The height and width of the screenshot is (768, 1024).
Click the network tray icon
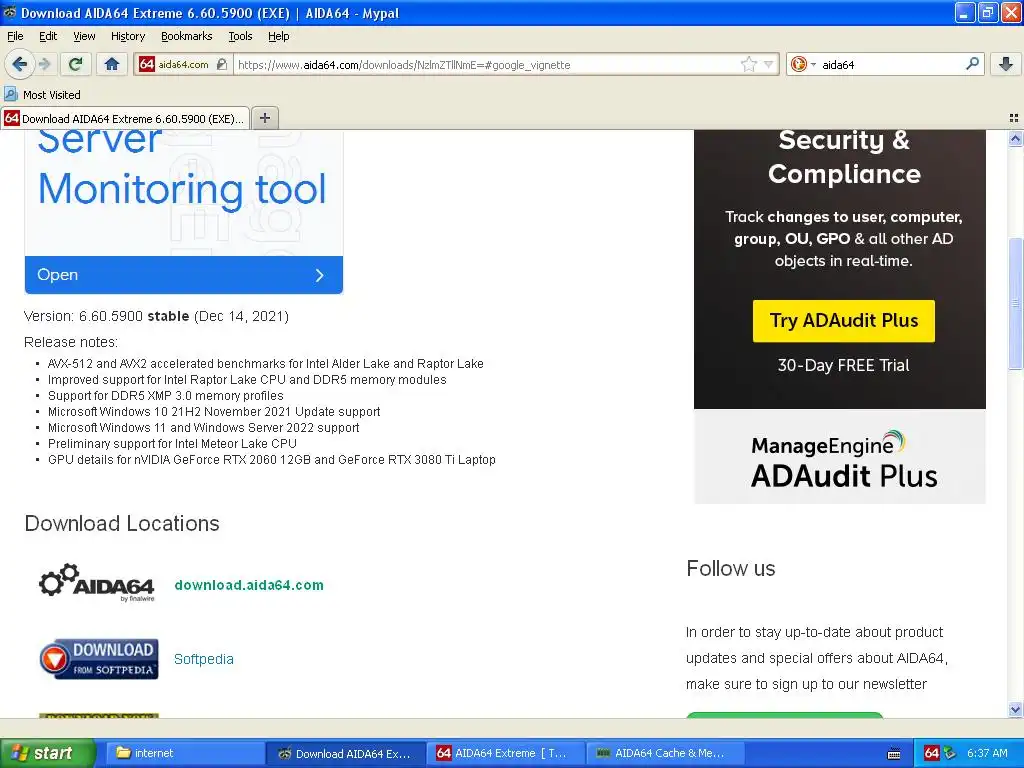pyautogui.click(x=950, y=753)
